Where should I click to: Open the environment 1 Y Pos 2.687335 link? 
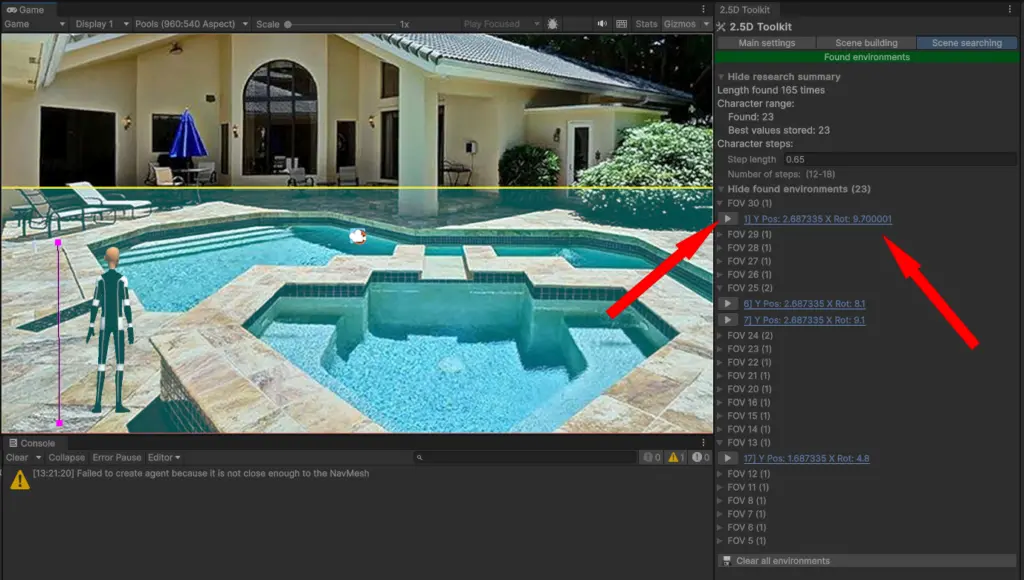(817, 219)
